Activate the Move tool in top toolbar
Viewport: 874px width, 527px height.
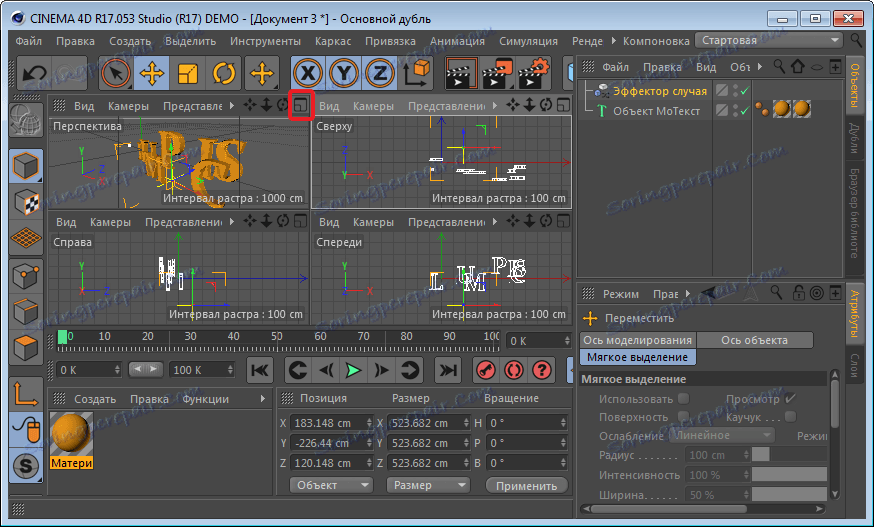tap(152, 73)
